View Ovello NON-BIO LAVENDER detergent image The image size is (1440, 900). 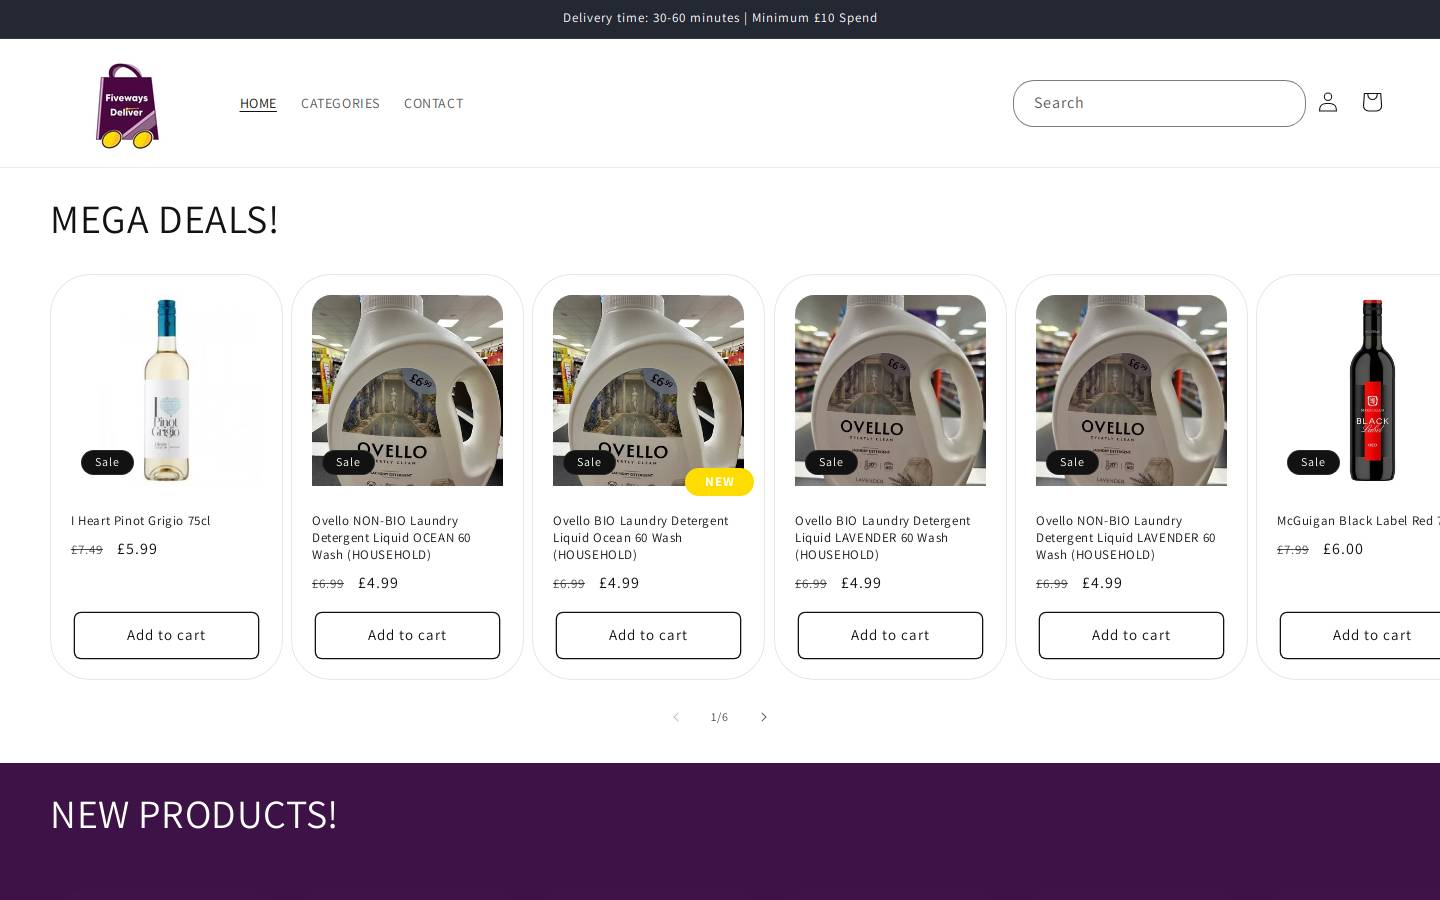(1131, 390)
